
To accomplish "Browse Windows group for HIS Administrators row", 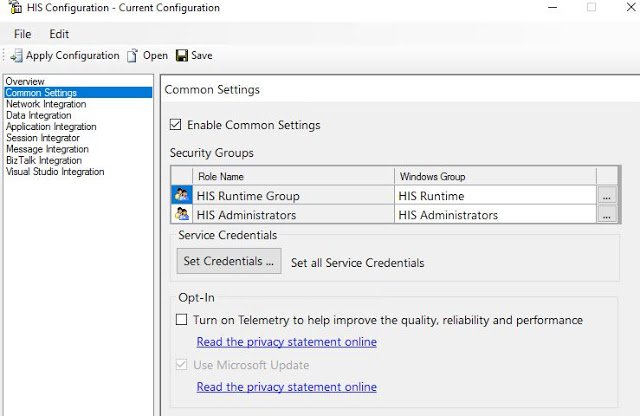I will coord(607,215).
